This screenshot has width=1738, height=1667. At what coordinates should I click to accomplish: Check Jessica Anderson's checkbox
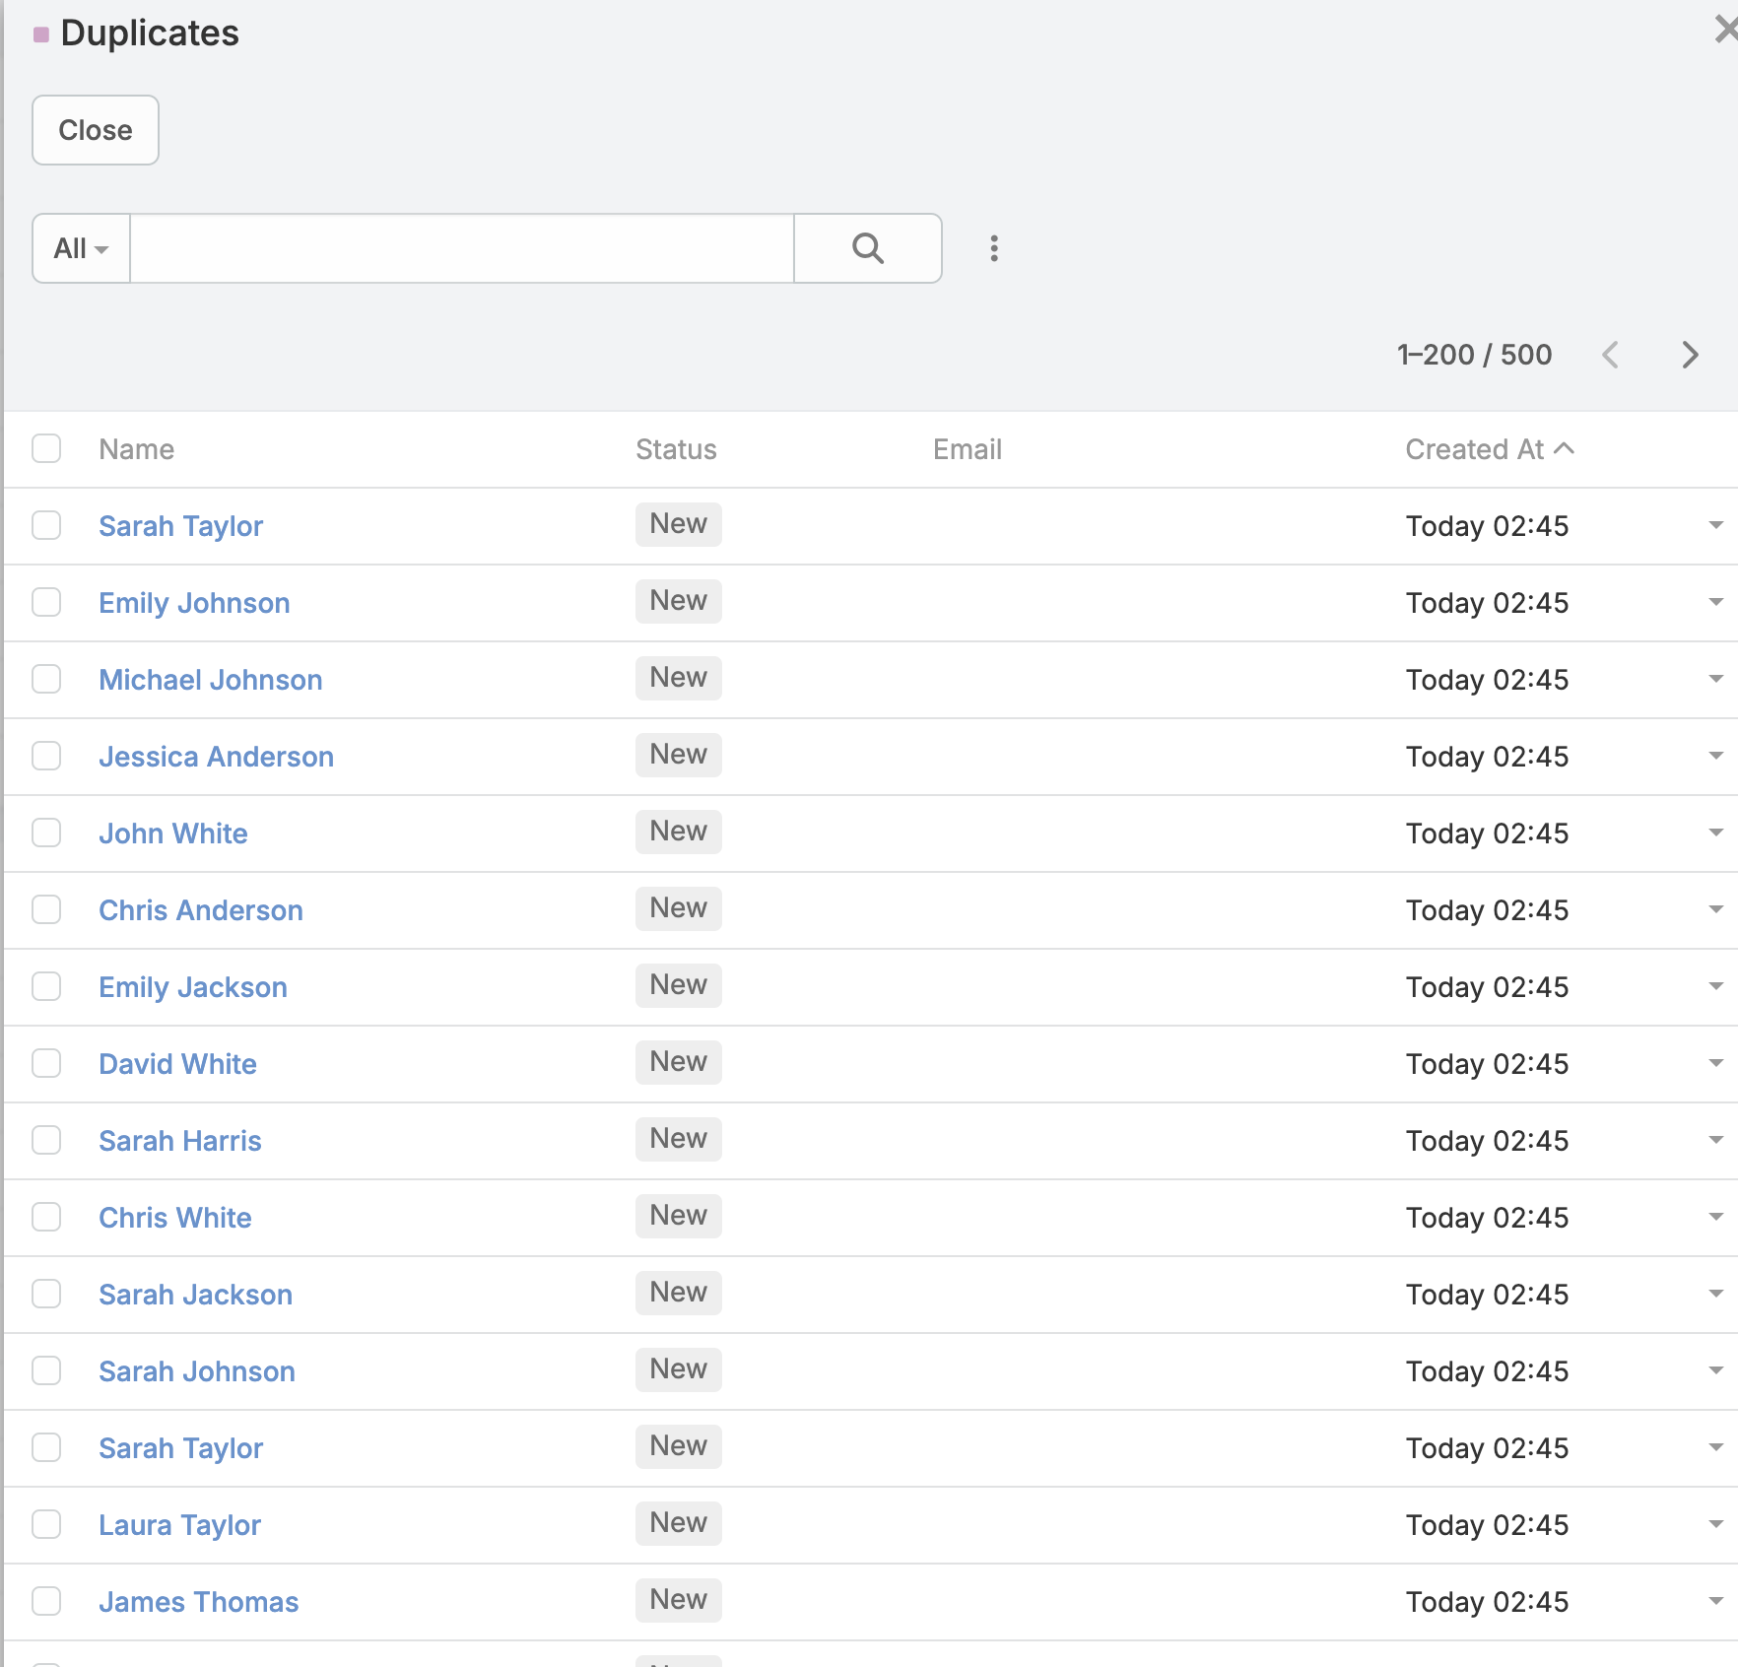click(x=46, y=756)
